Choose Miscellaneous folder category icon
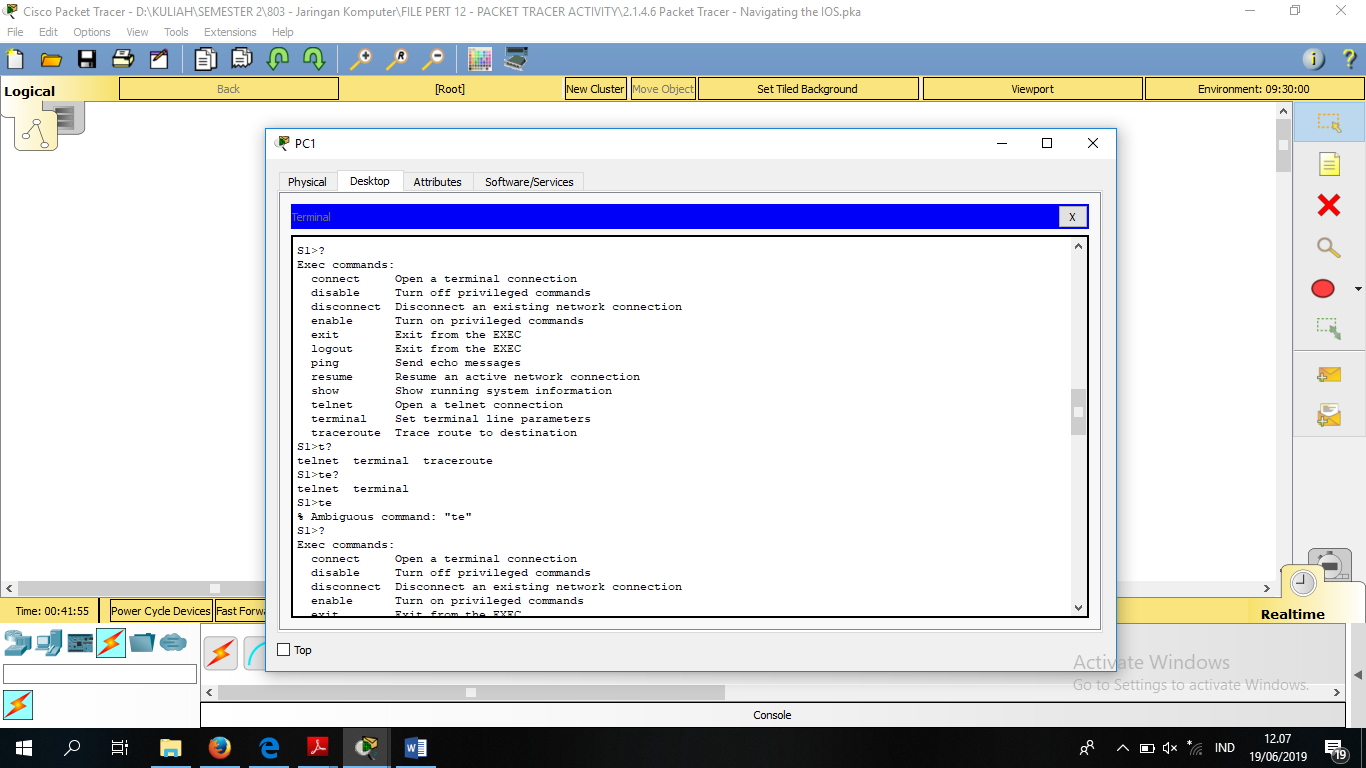The width and height of the screenshot is (1366, 768). pos(142,642)
